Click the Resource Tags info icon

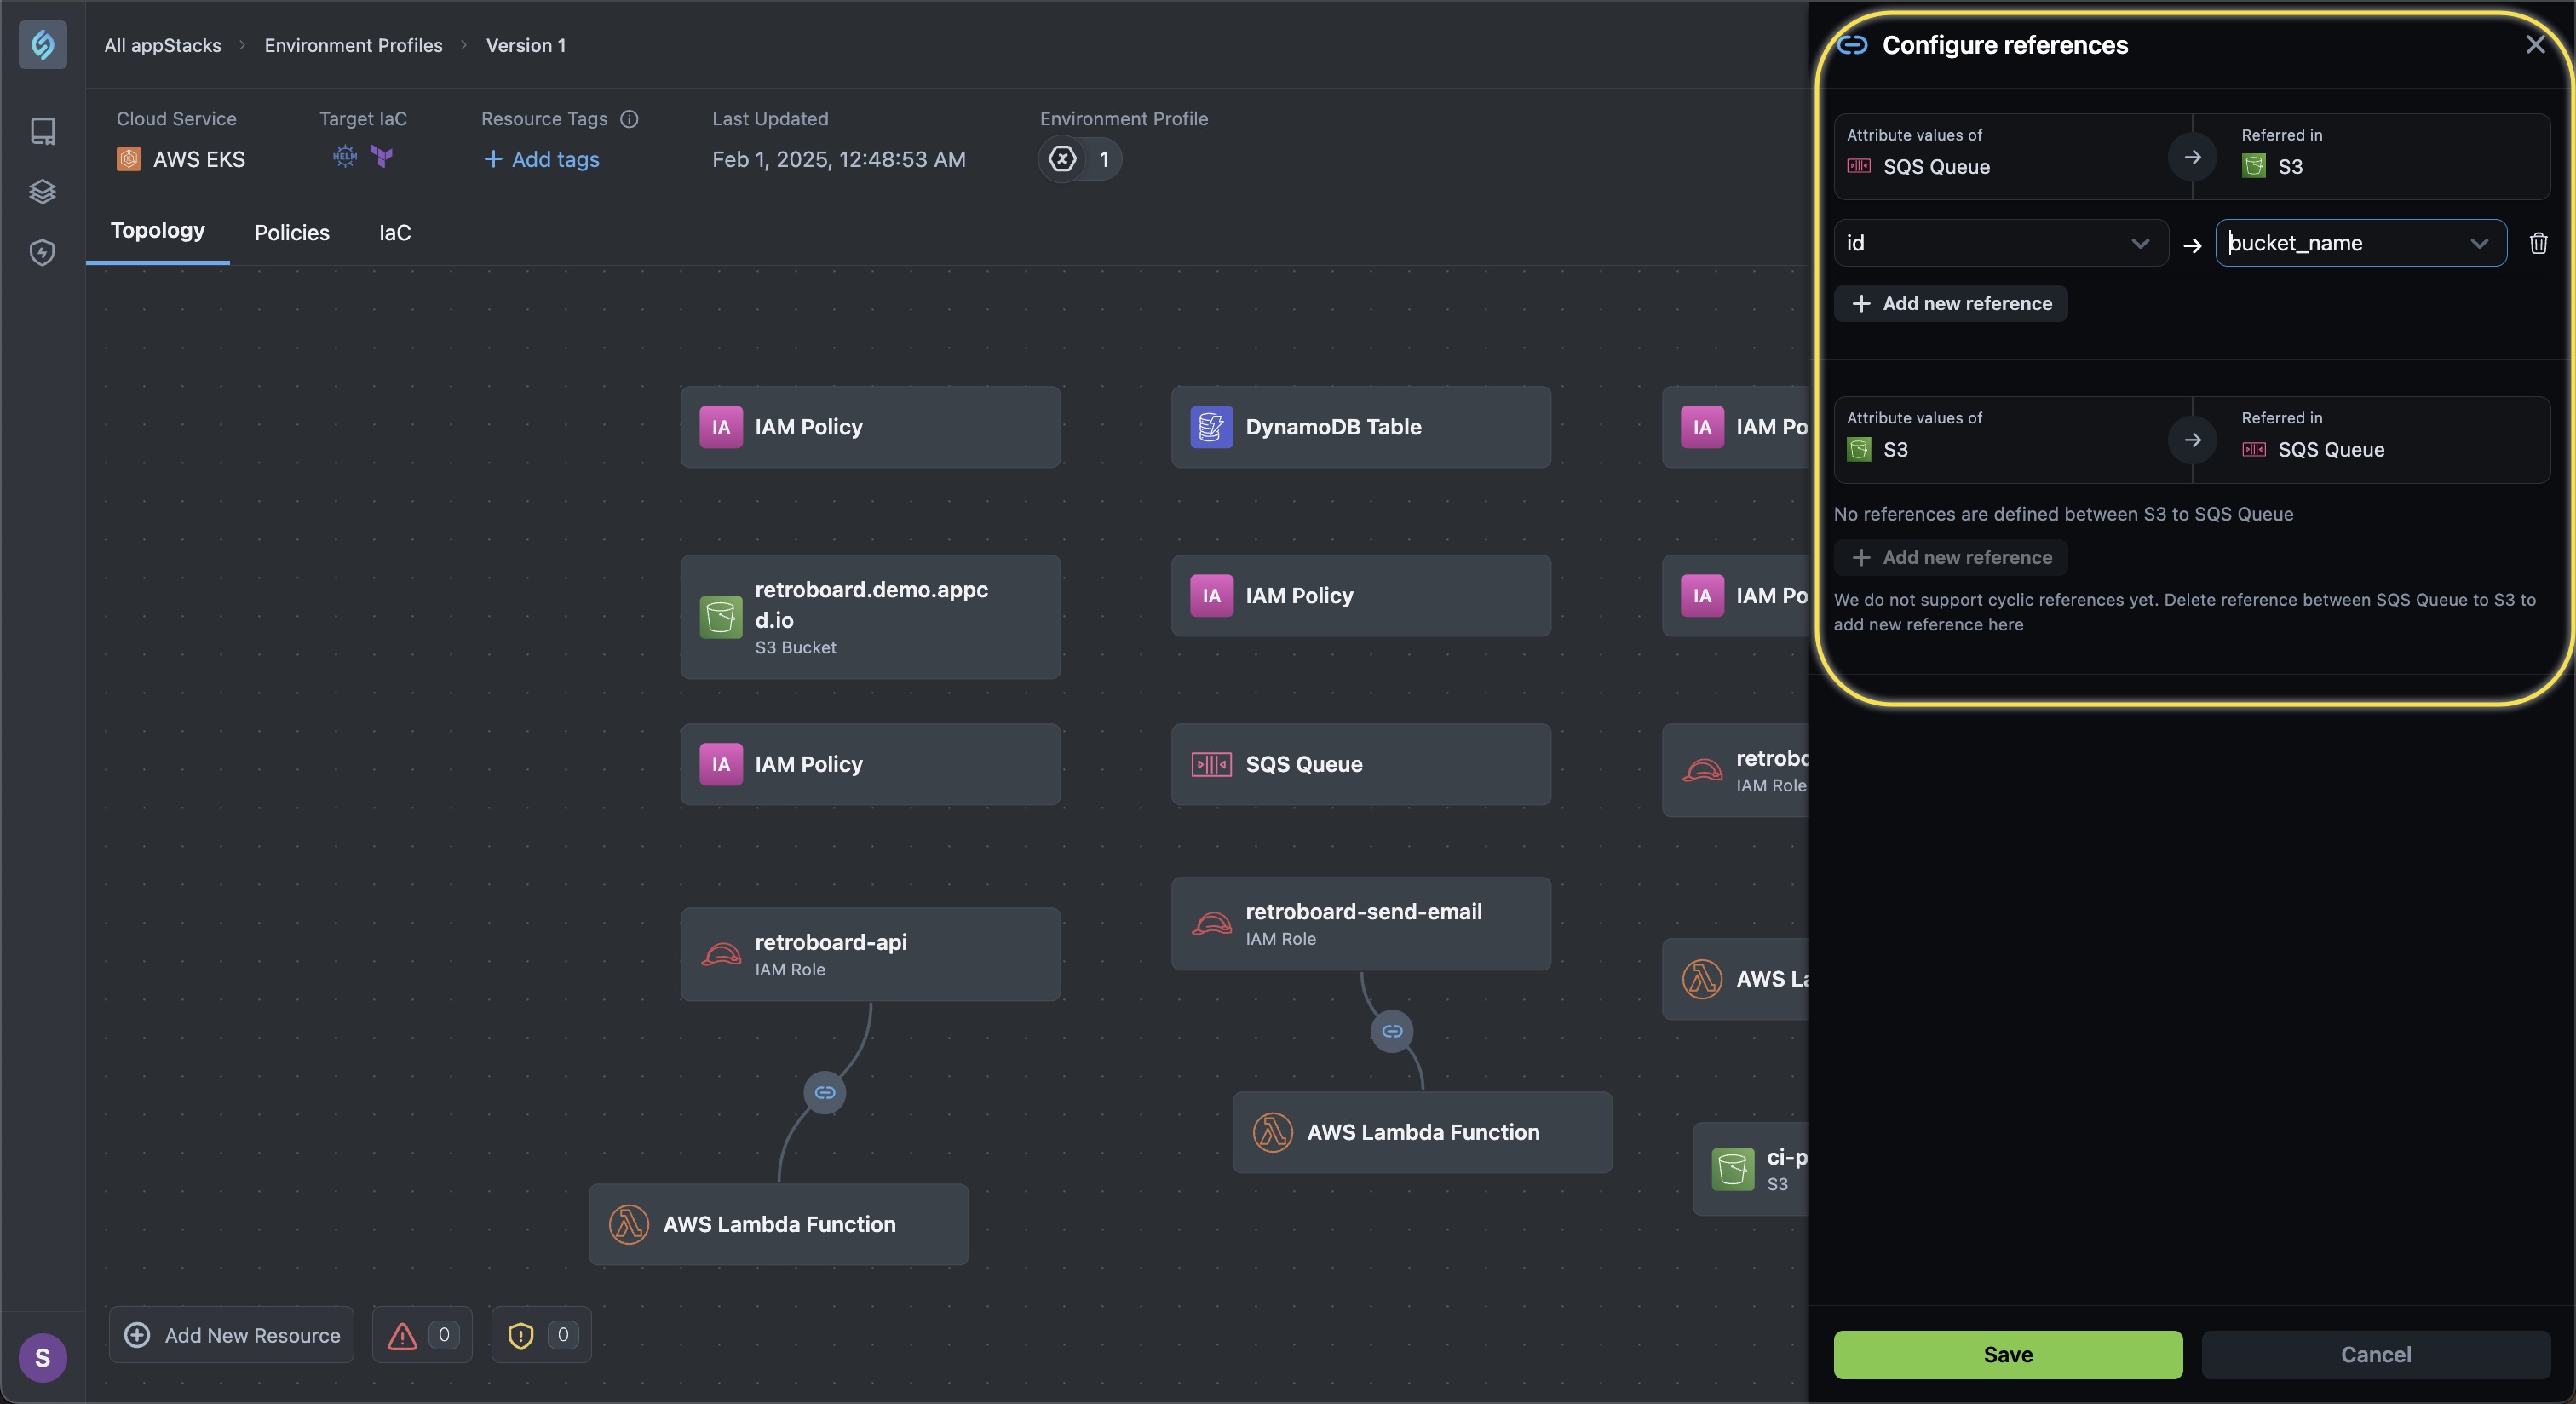tap(629, 119)
